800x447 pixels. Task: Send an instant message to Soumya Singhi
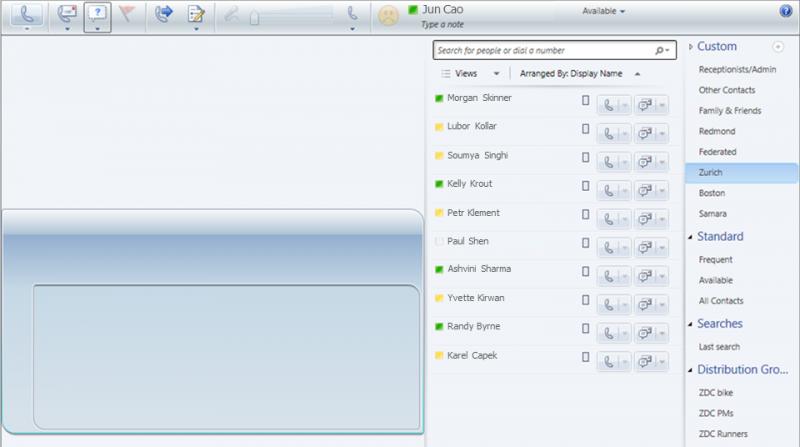pyautogui.click(x=645, y=162)
